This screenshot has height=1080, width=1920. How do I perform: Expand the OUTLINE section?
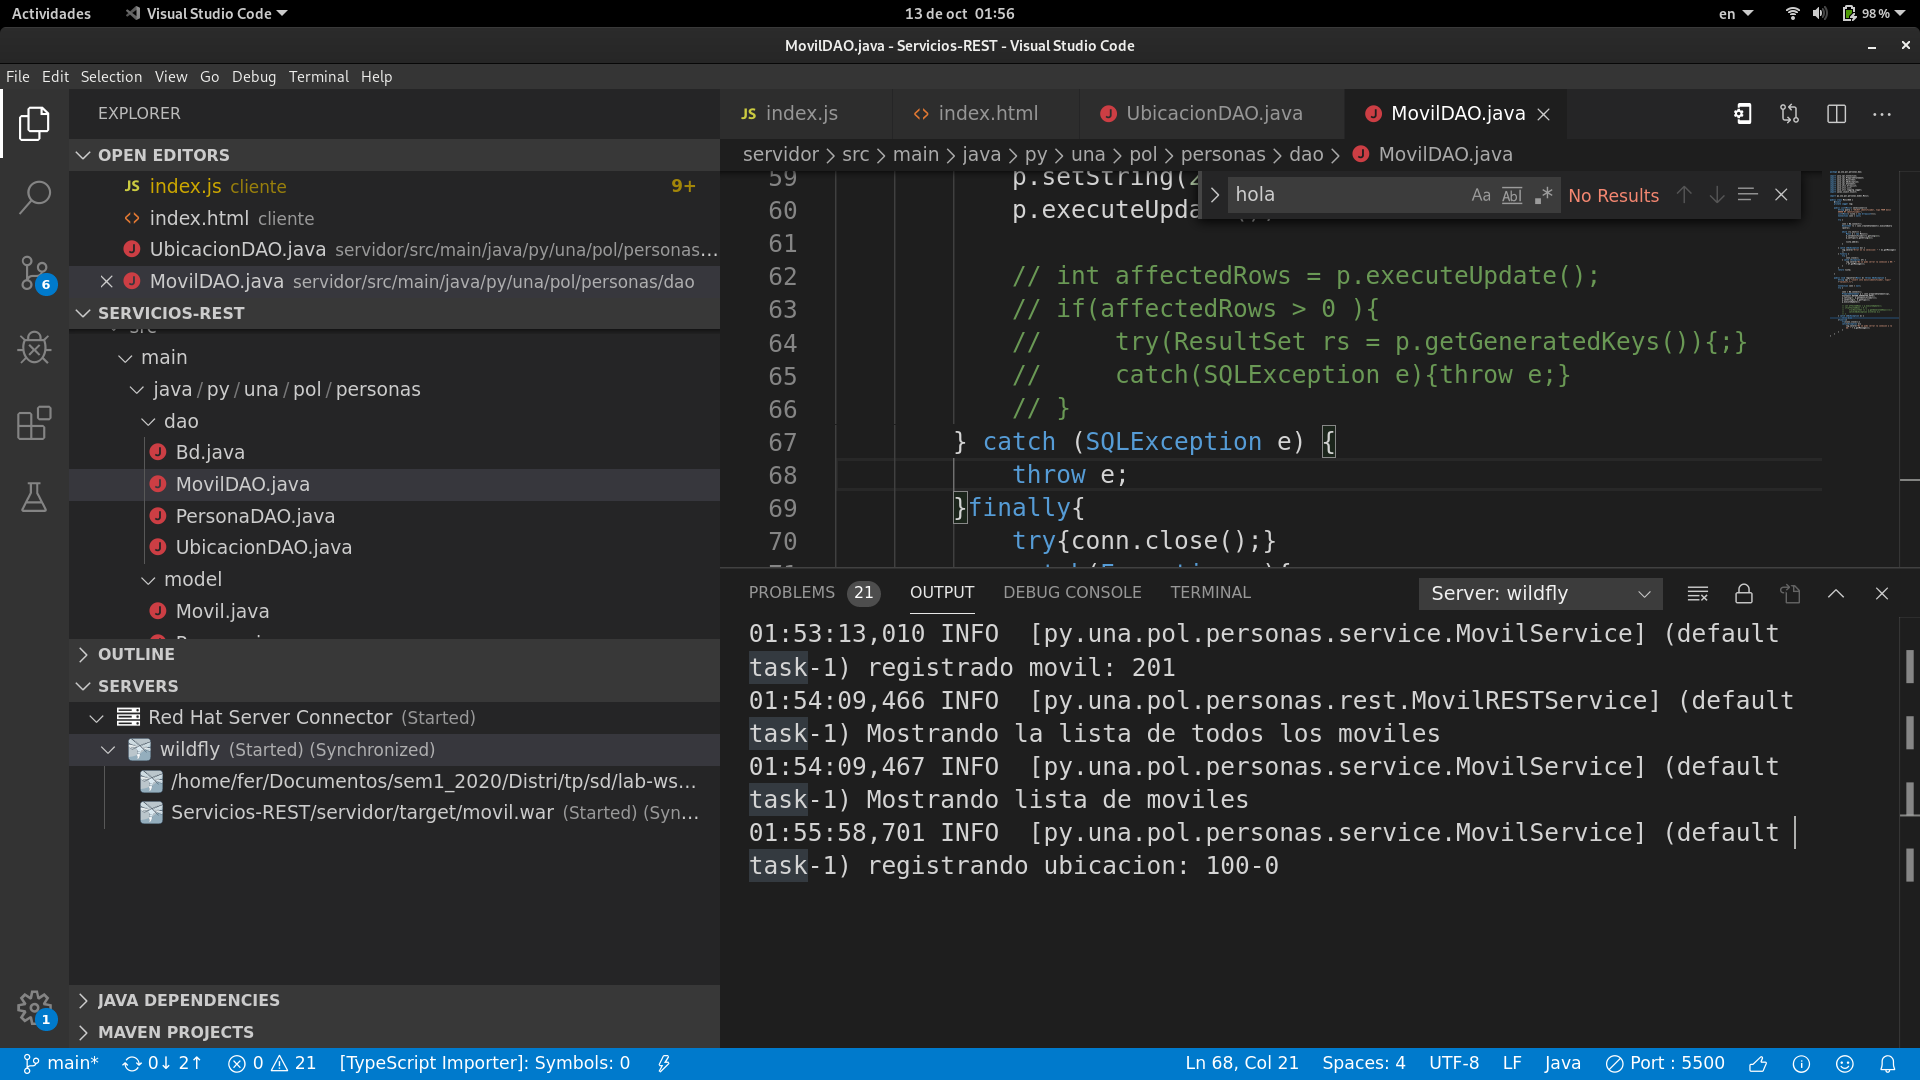(x=136, y=654)
